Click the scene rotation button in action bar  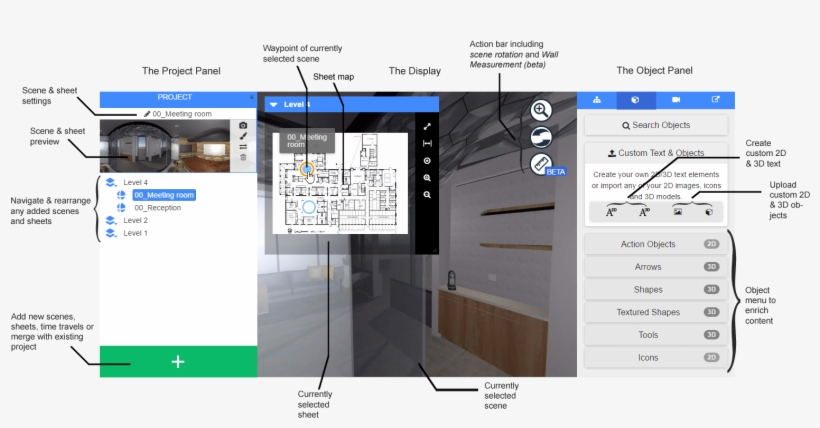[541, 137]
